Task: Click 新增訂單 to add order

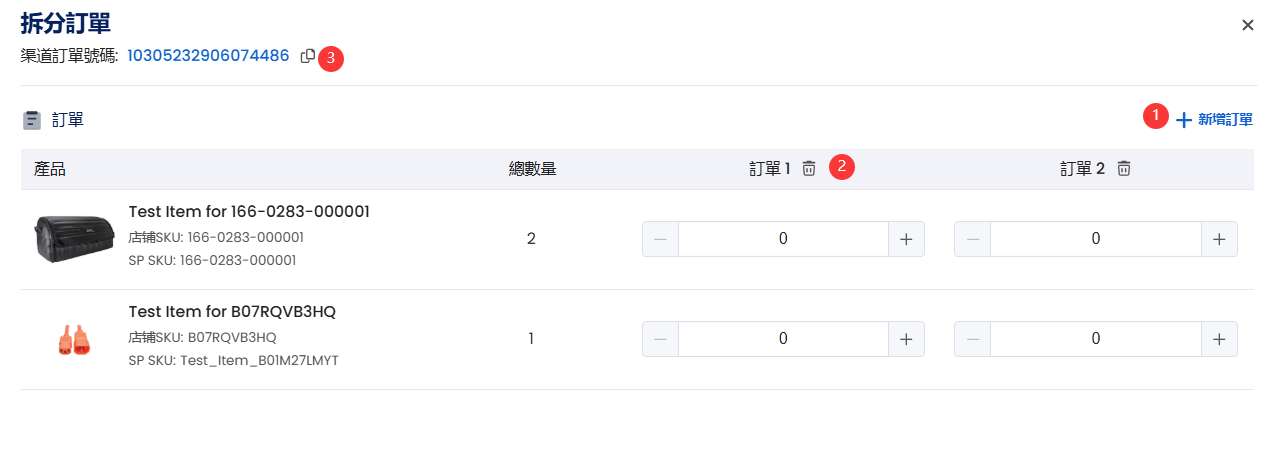Action: coord(1214,120)
